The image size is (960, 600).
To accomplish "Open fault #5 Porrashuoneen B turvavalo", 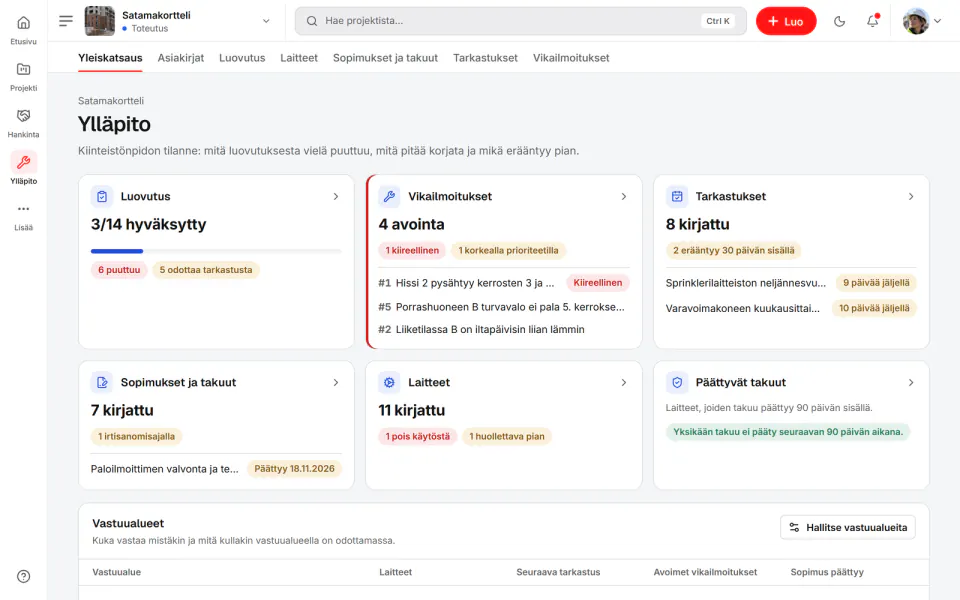I will point(504,307).
